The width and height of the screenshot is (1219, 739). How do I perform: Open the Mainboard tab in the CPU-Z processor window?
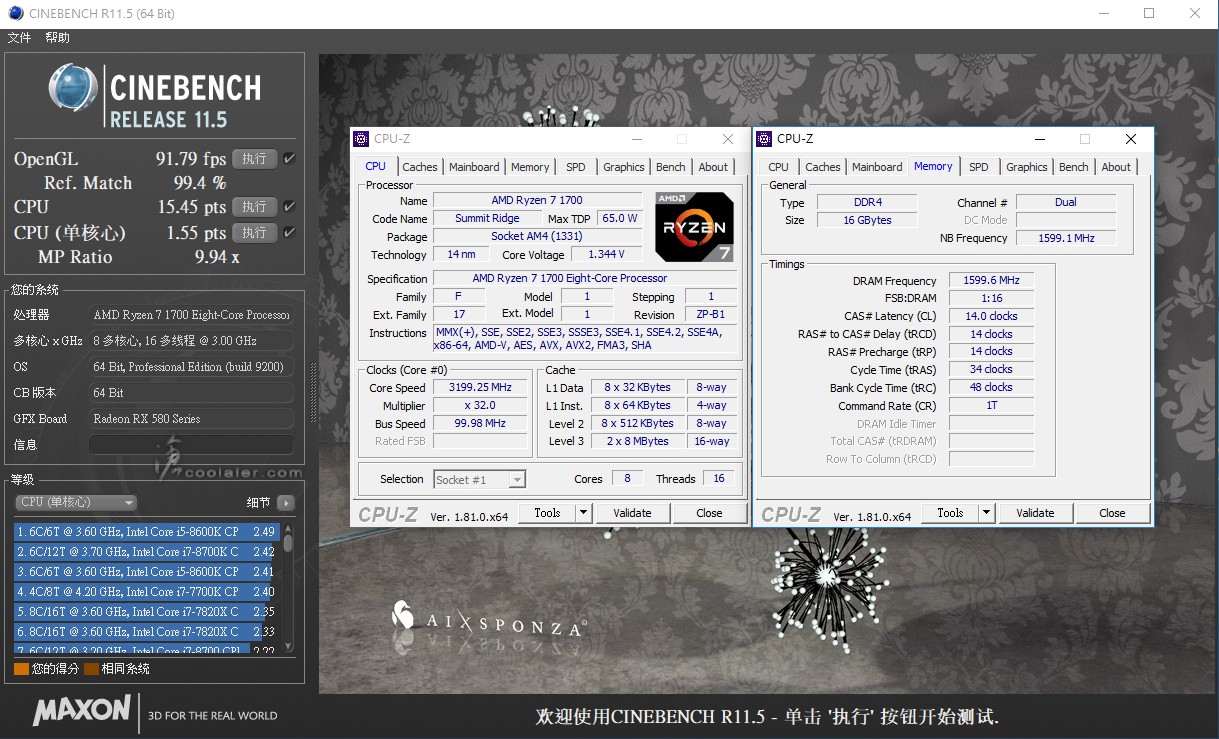pyautogui.click(x=474, y=167)
